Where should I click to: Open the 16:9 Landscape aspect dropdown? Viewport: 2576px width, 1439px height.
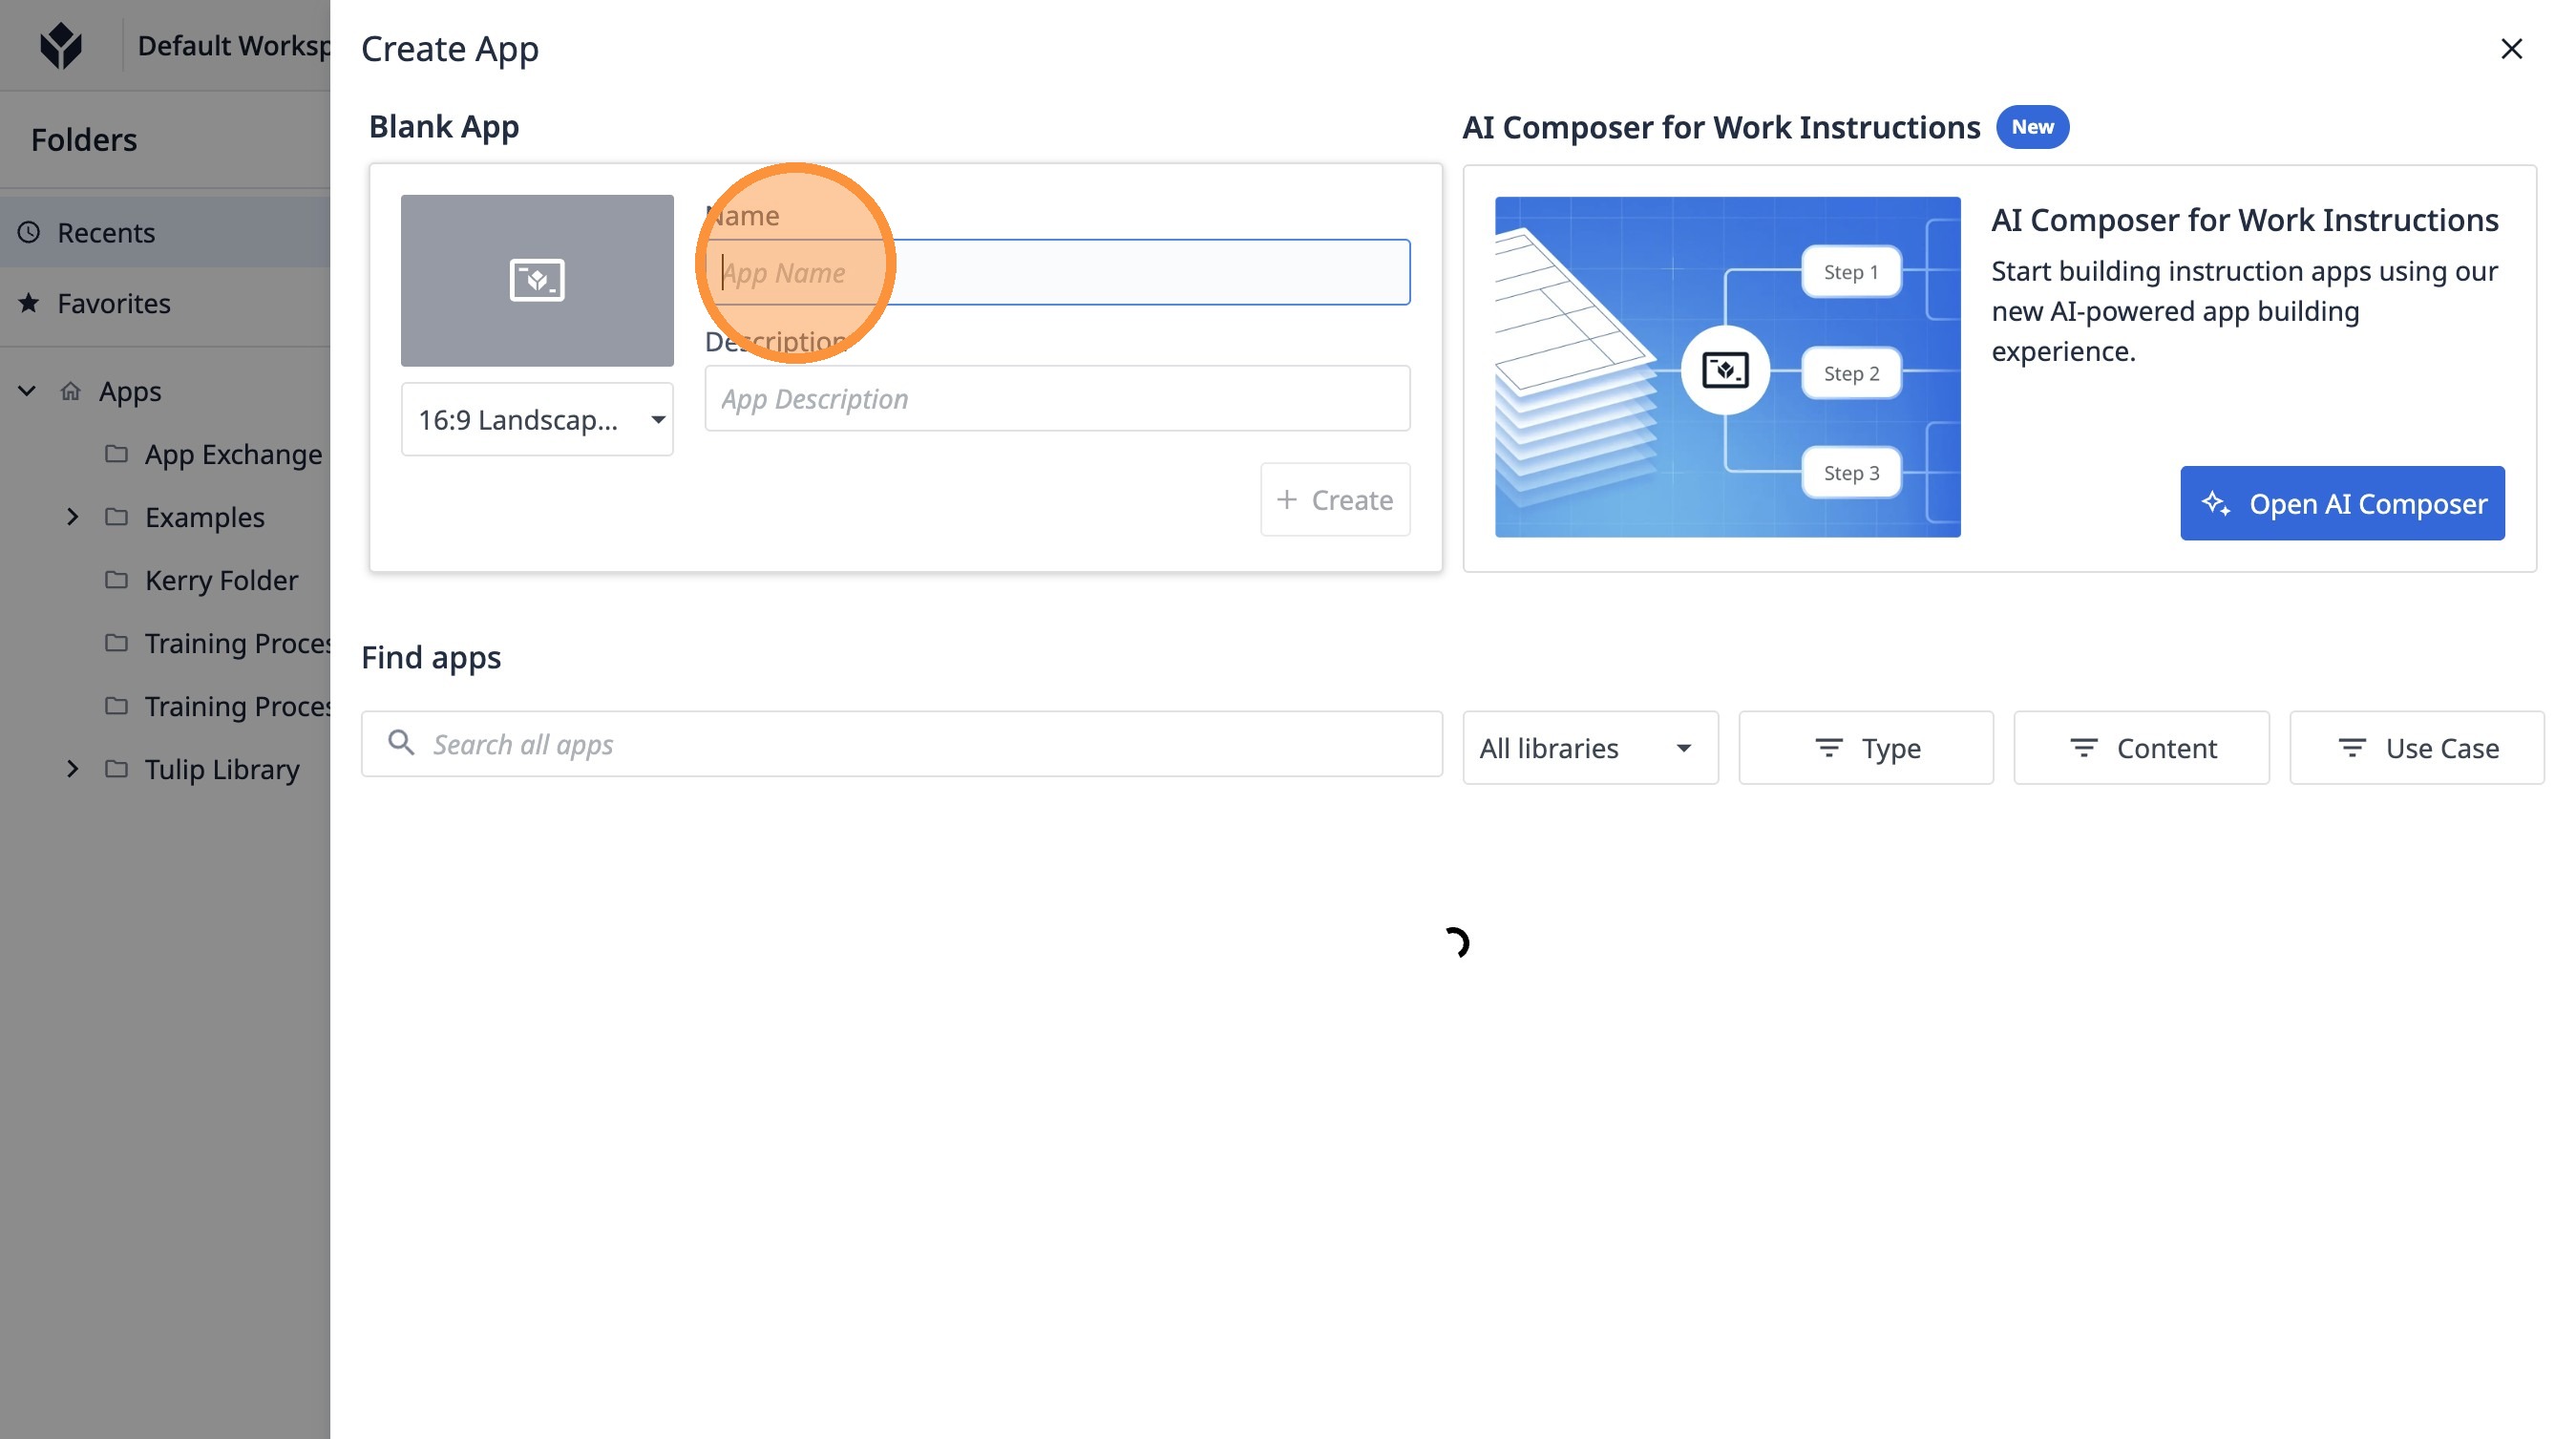pos(537,419)
